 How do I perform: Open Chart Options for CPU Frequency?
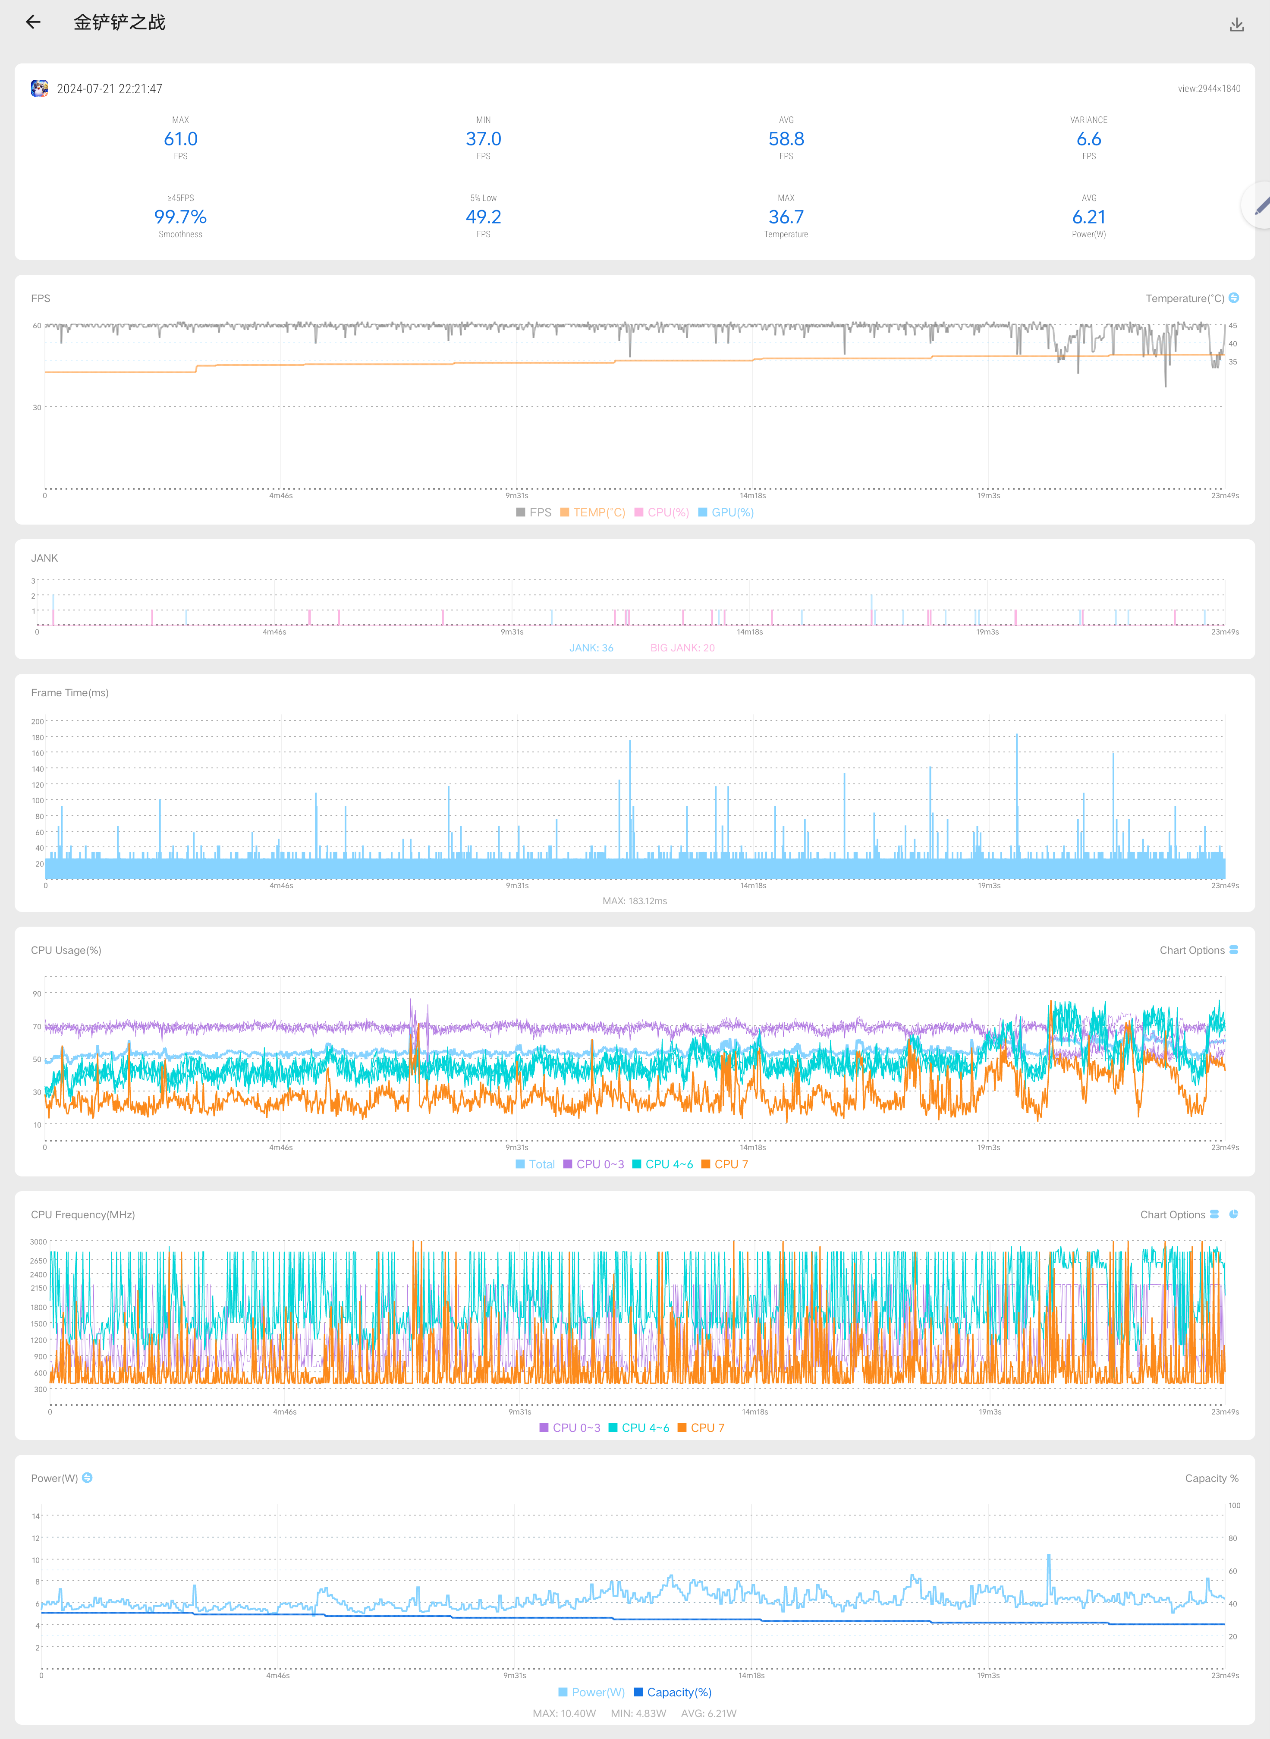pos(1172,1214)
